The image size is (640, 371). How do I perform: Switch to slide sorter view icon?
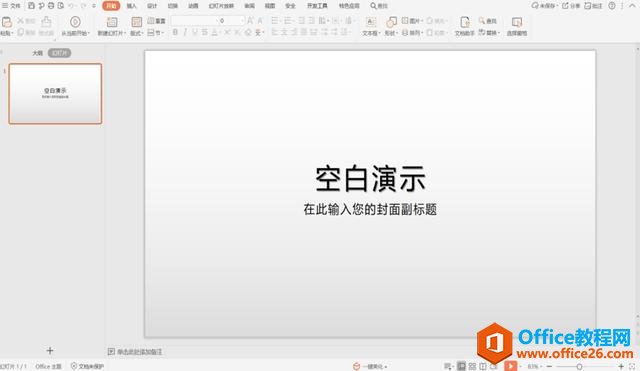click(472, 366)
